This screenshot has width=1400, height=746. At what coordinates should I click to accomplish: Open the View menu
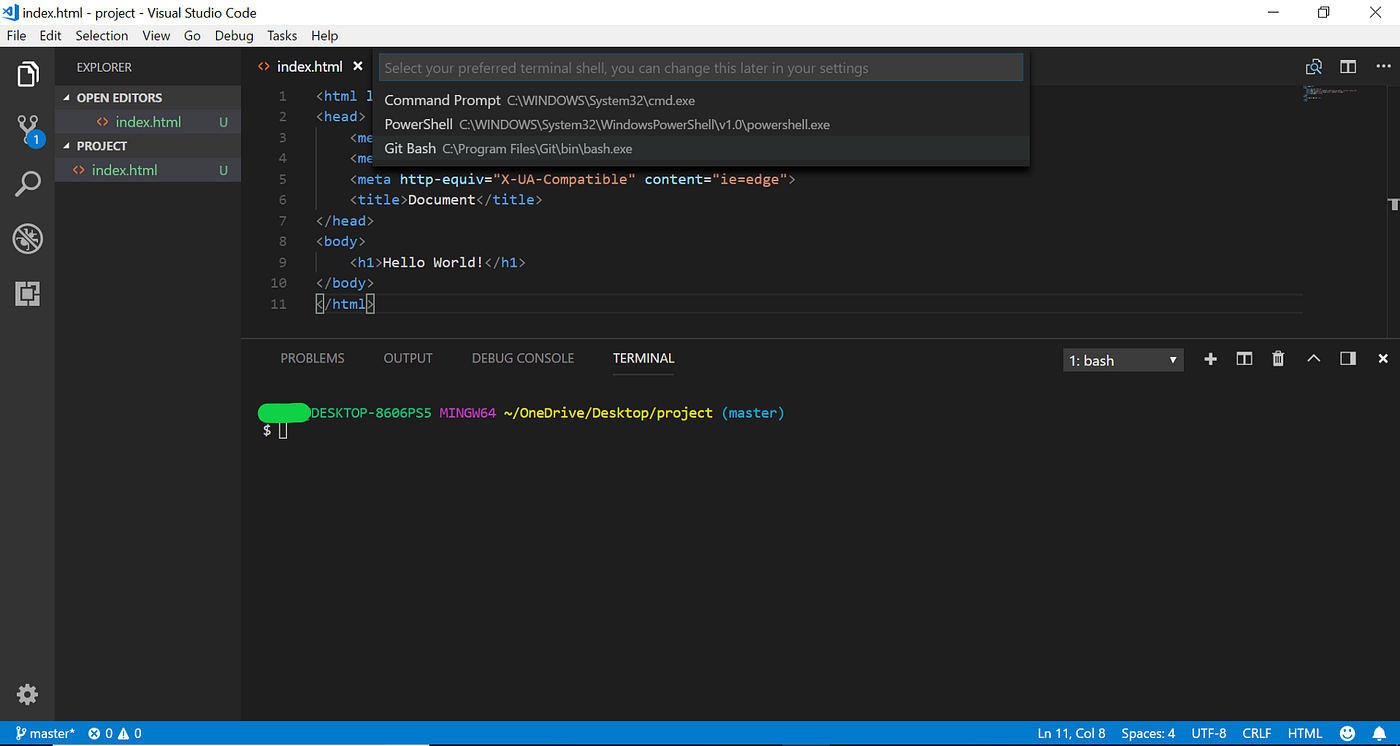(156, 35)
